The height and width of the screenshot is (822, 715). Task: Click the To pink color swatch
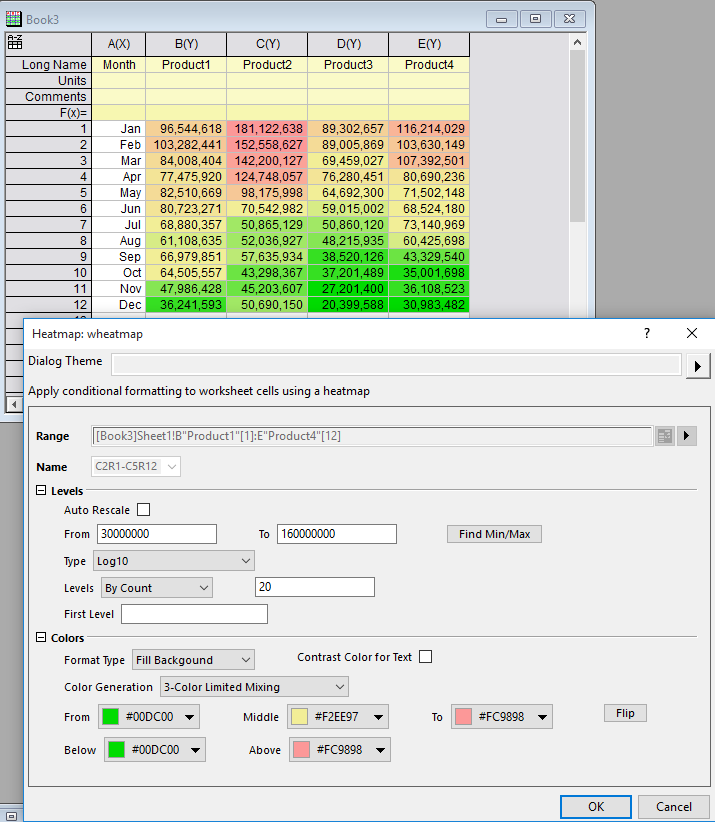click(x=463, y=717)
